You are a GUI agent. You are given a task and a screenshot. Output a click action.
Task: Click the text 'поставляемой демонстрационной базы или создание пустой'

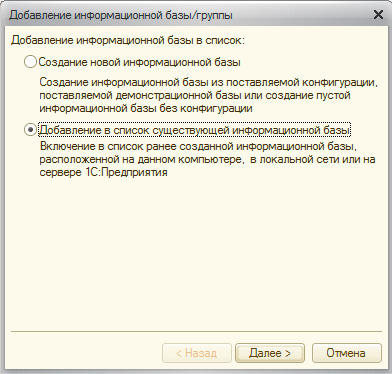click(195, 96)
